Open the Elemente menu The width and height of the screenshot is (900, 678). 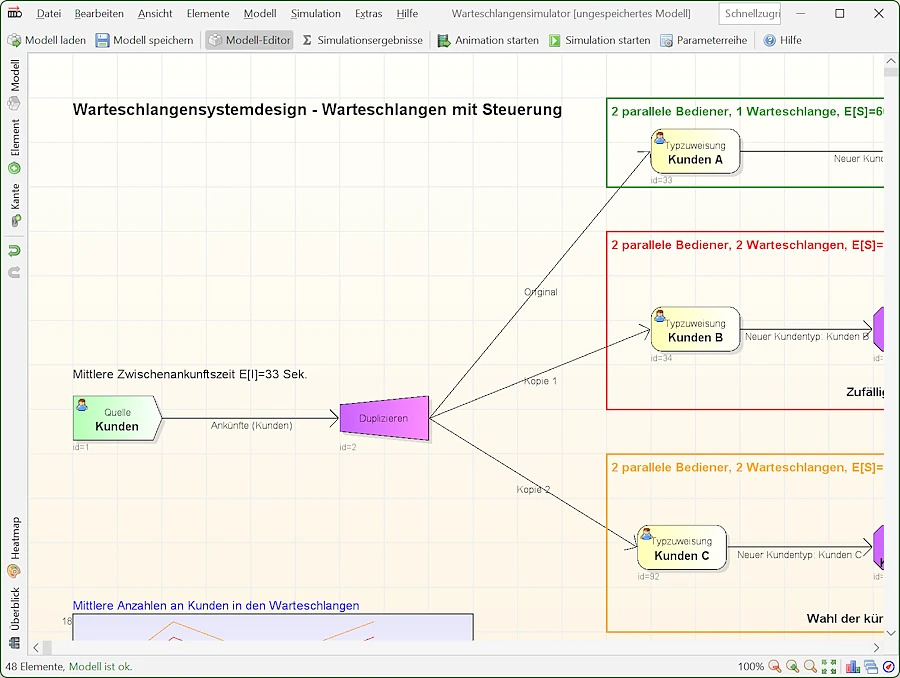(208, 13)
